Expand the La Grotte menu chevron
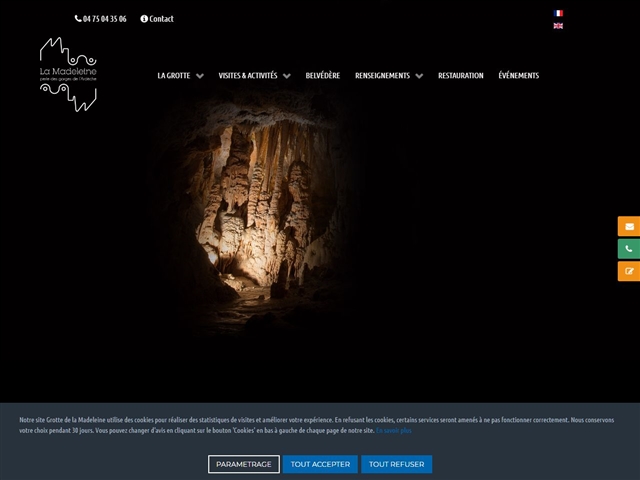Viewport: 640px width, 480px height. coord(200,76)
